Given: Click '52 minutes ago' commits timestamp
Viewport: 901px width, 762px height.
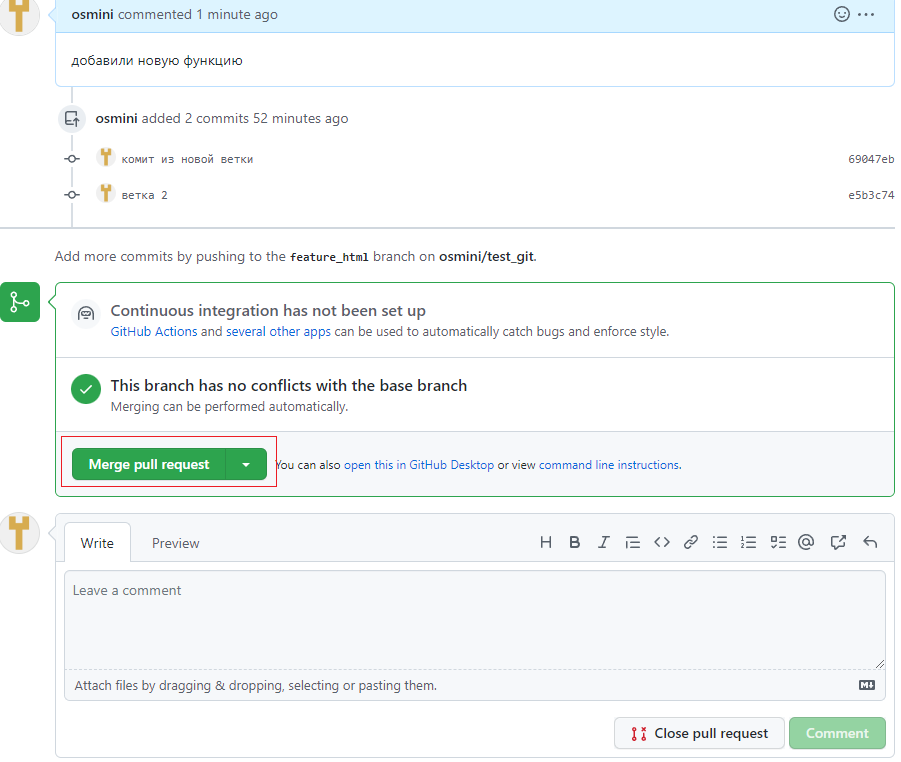Looking at the screenshot, I should pyautogui.click(x=301, y=118).
